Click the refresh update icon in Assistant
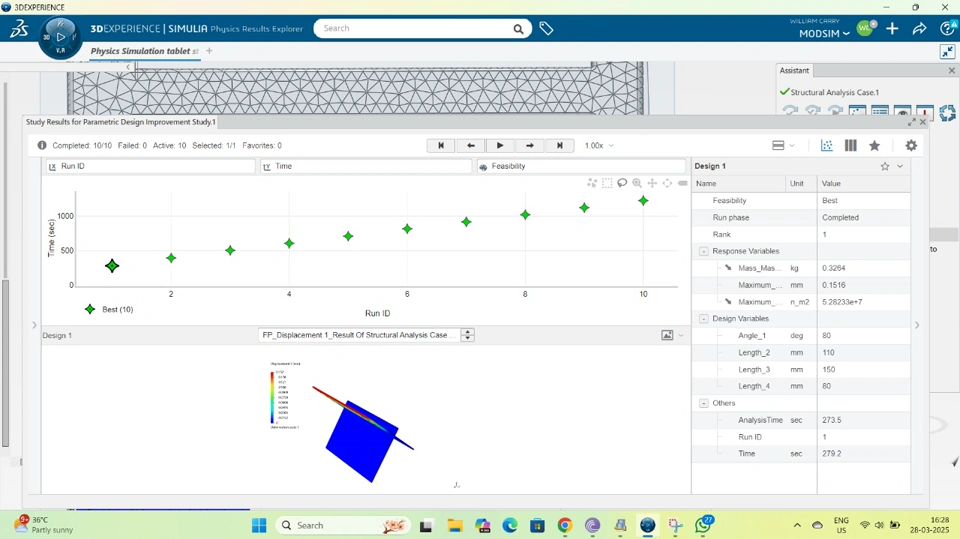This screenshot has width=960, height=539. pos(947,113)
